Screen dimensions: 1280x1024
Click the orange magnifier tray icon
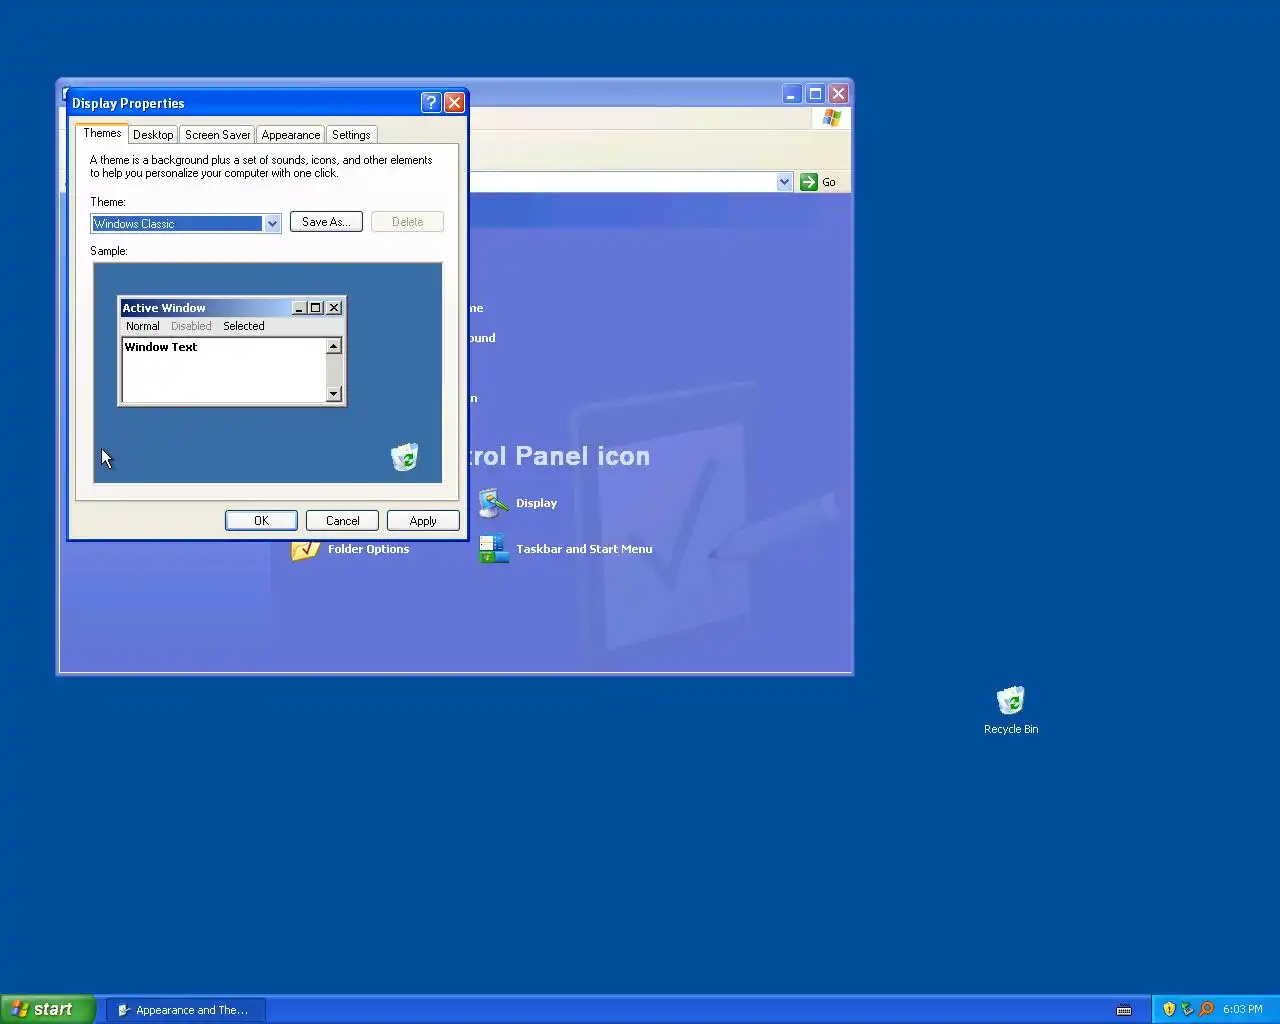[1205, 1009]
